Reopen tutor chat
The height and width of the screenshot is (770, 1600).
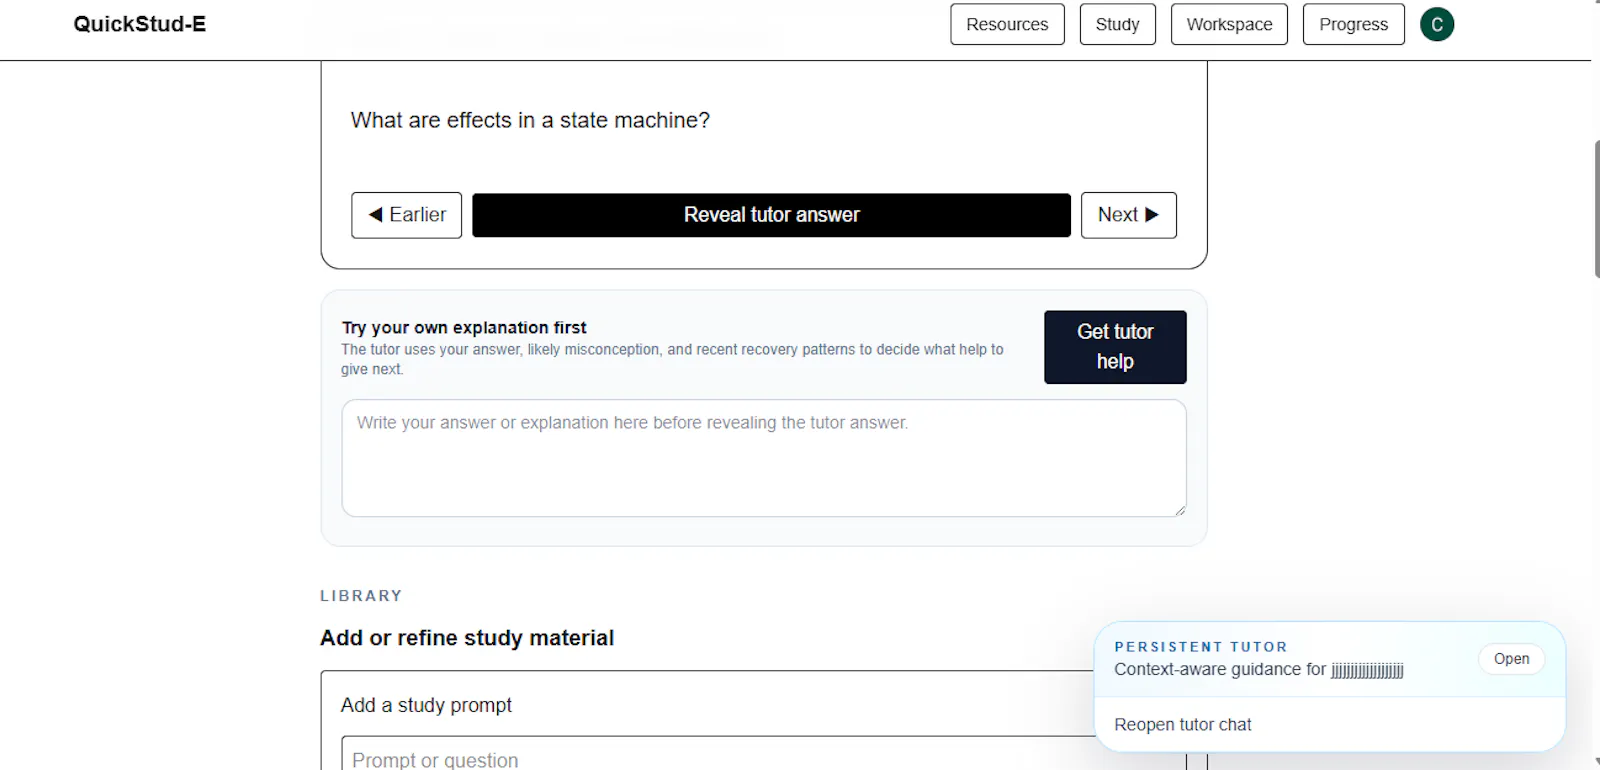point(1183,725)
